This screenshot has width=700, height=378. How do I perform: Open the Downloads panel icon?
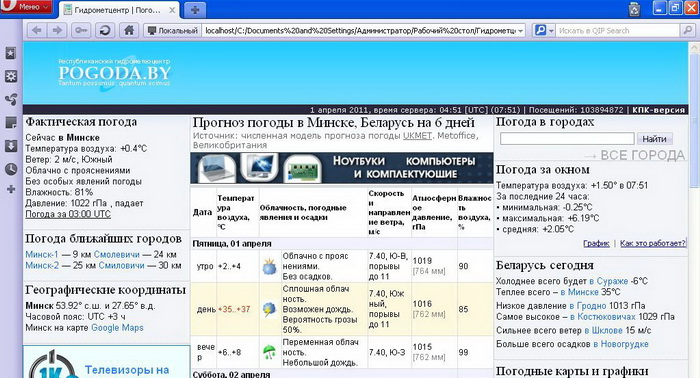click(x=11, y=146)
